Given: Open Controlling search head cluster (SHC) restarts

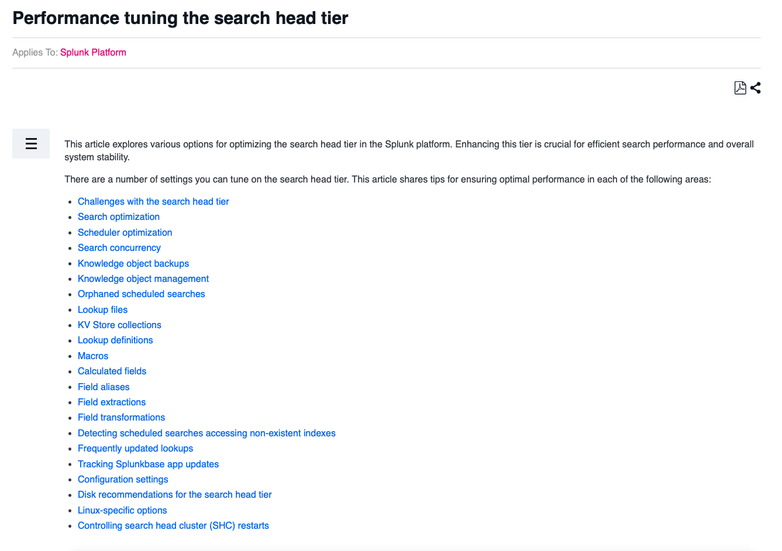Looking at the screenshot, I should click(x=173, y=526).
